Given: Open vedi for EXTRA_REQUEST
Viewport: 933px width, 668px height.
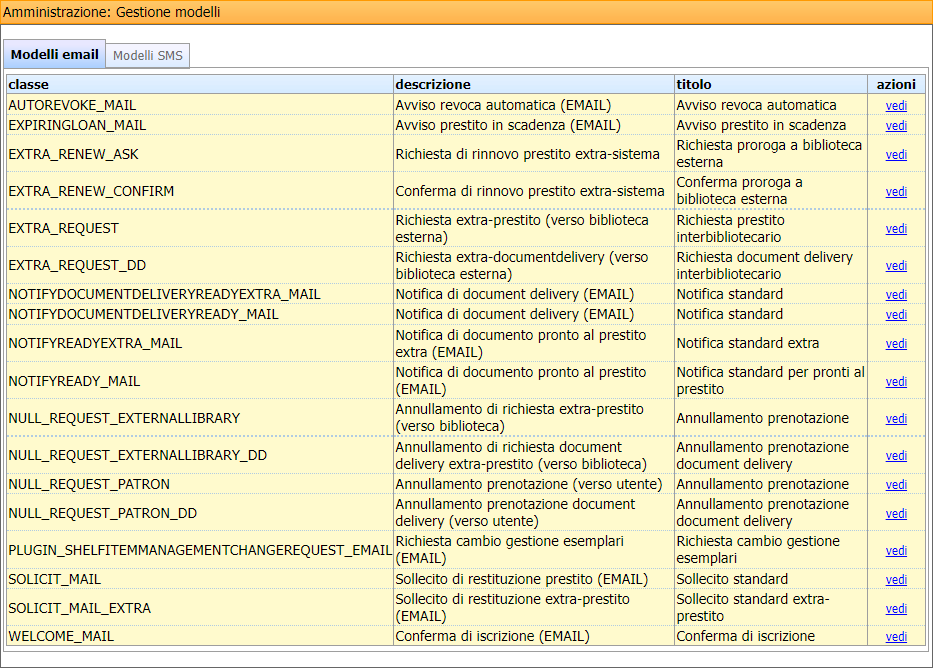Looking at the screenshot, I should coord(895,228).
